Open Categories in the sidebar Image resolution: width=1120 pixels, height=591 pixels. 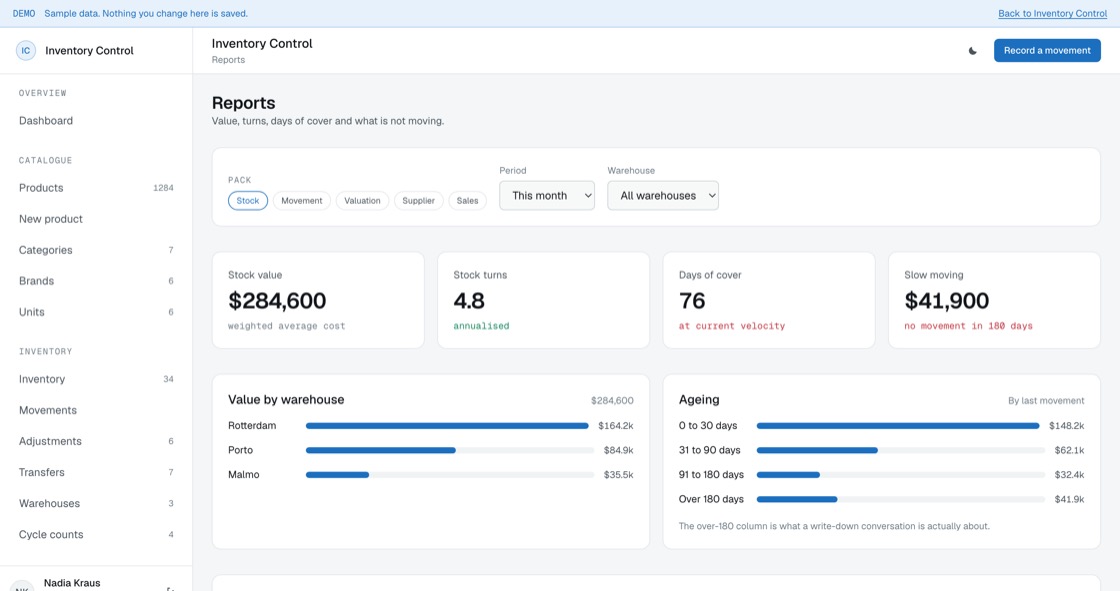[x=96, y=250]
